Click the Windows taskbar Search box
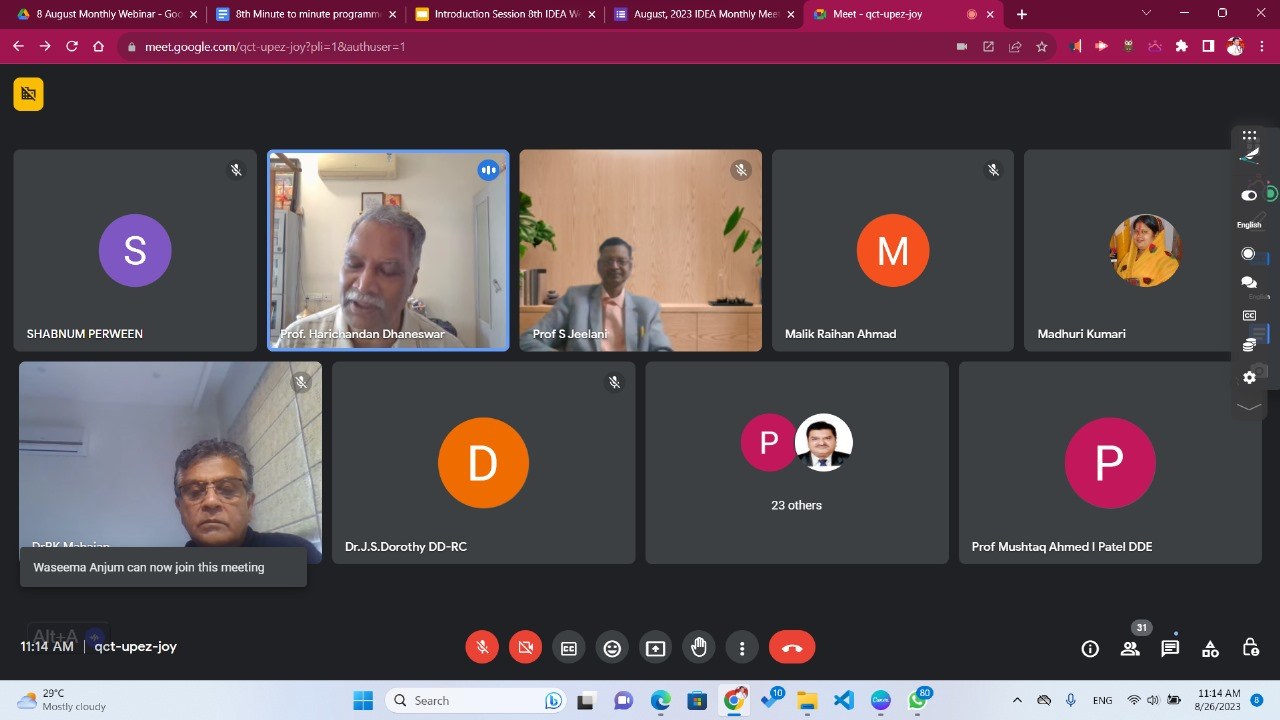 click(x=450, y=700)
